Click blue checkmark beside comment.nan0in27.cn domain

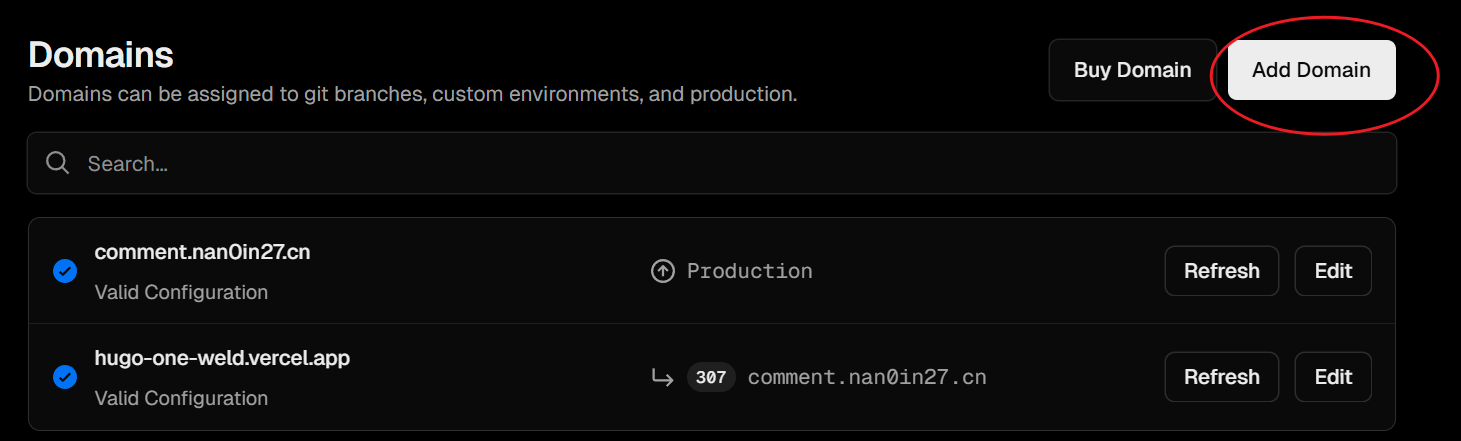point(65,271)
